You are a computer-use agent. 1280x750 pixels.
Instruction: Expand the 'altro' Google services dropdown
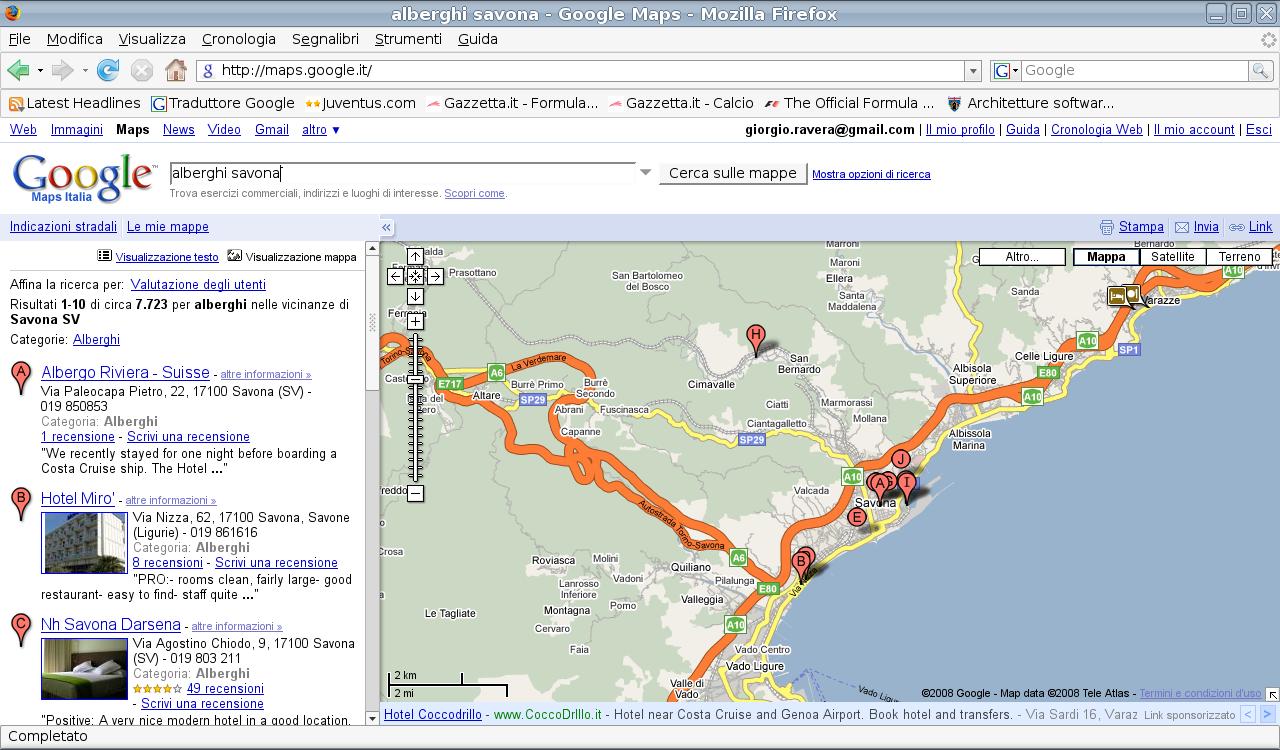pos(321,129)
